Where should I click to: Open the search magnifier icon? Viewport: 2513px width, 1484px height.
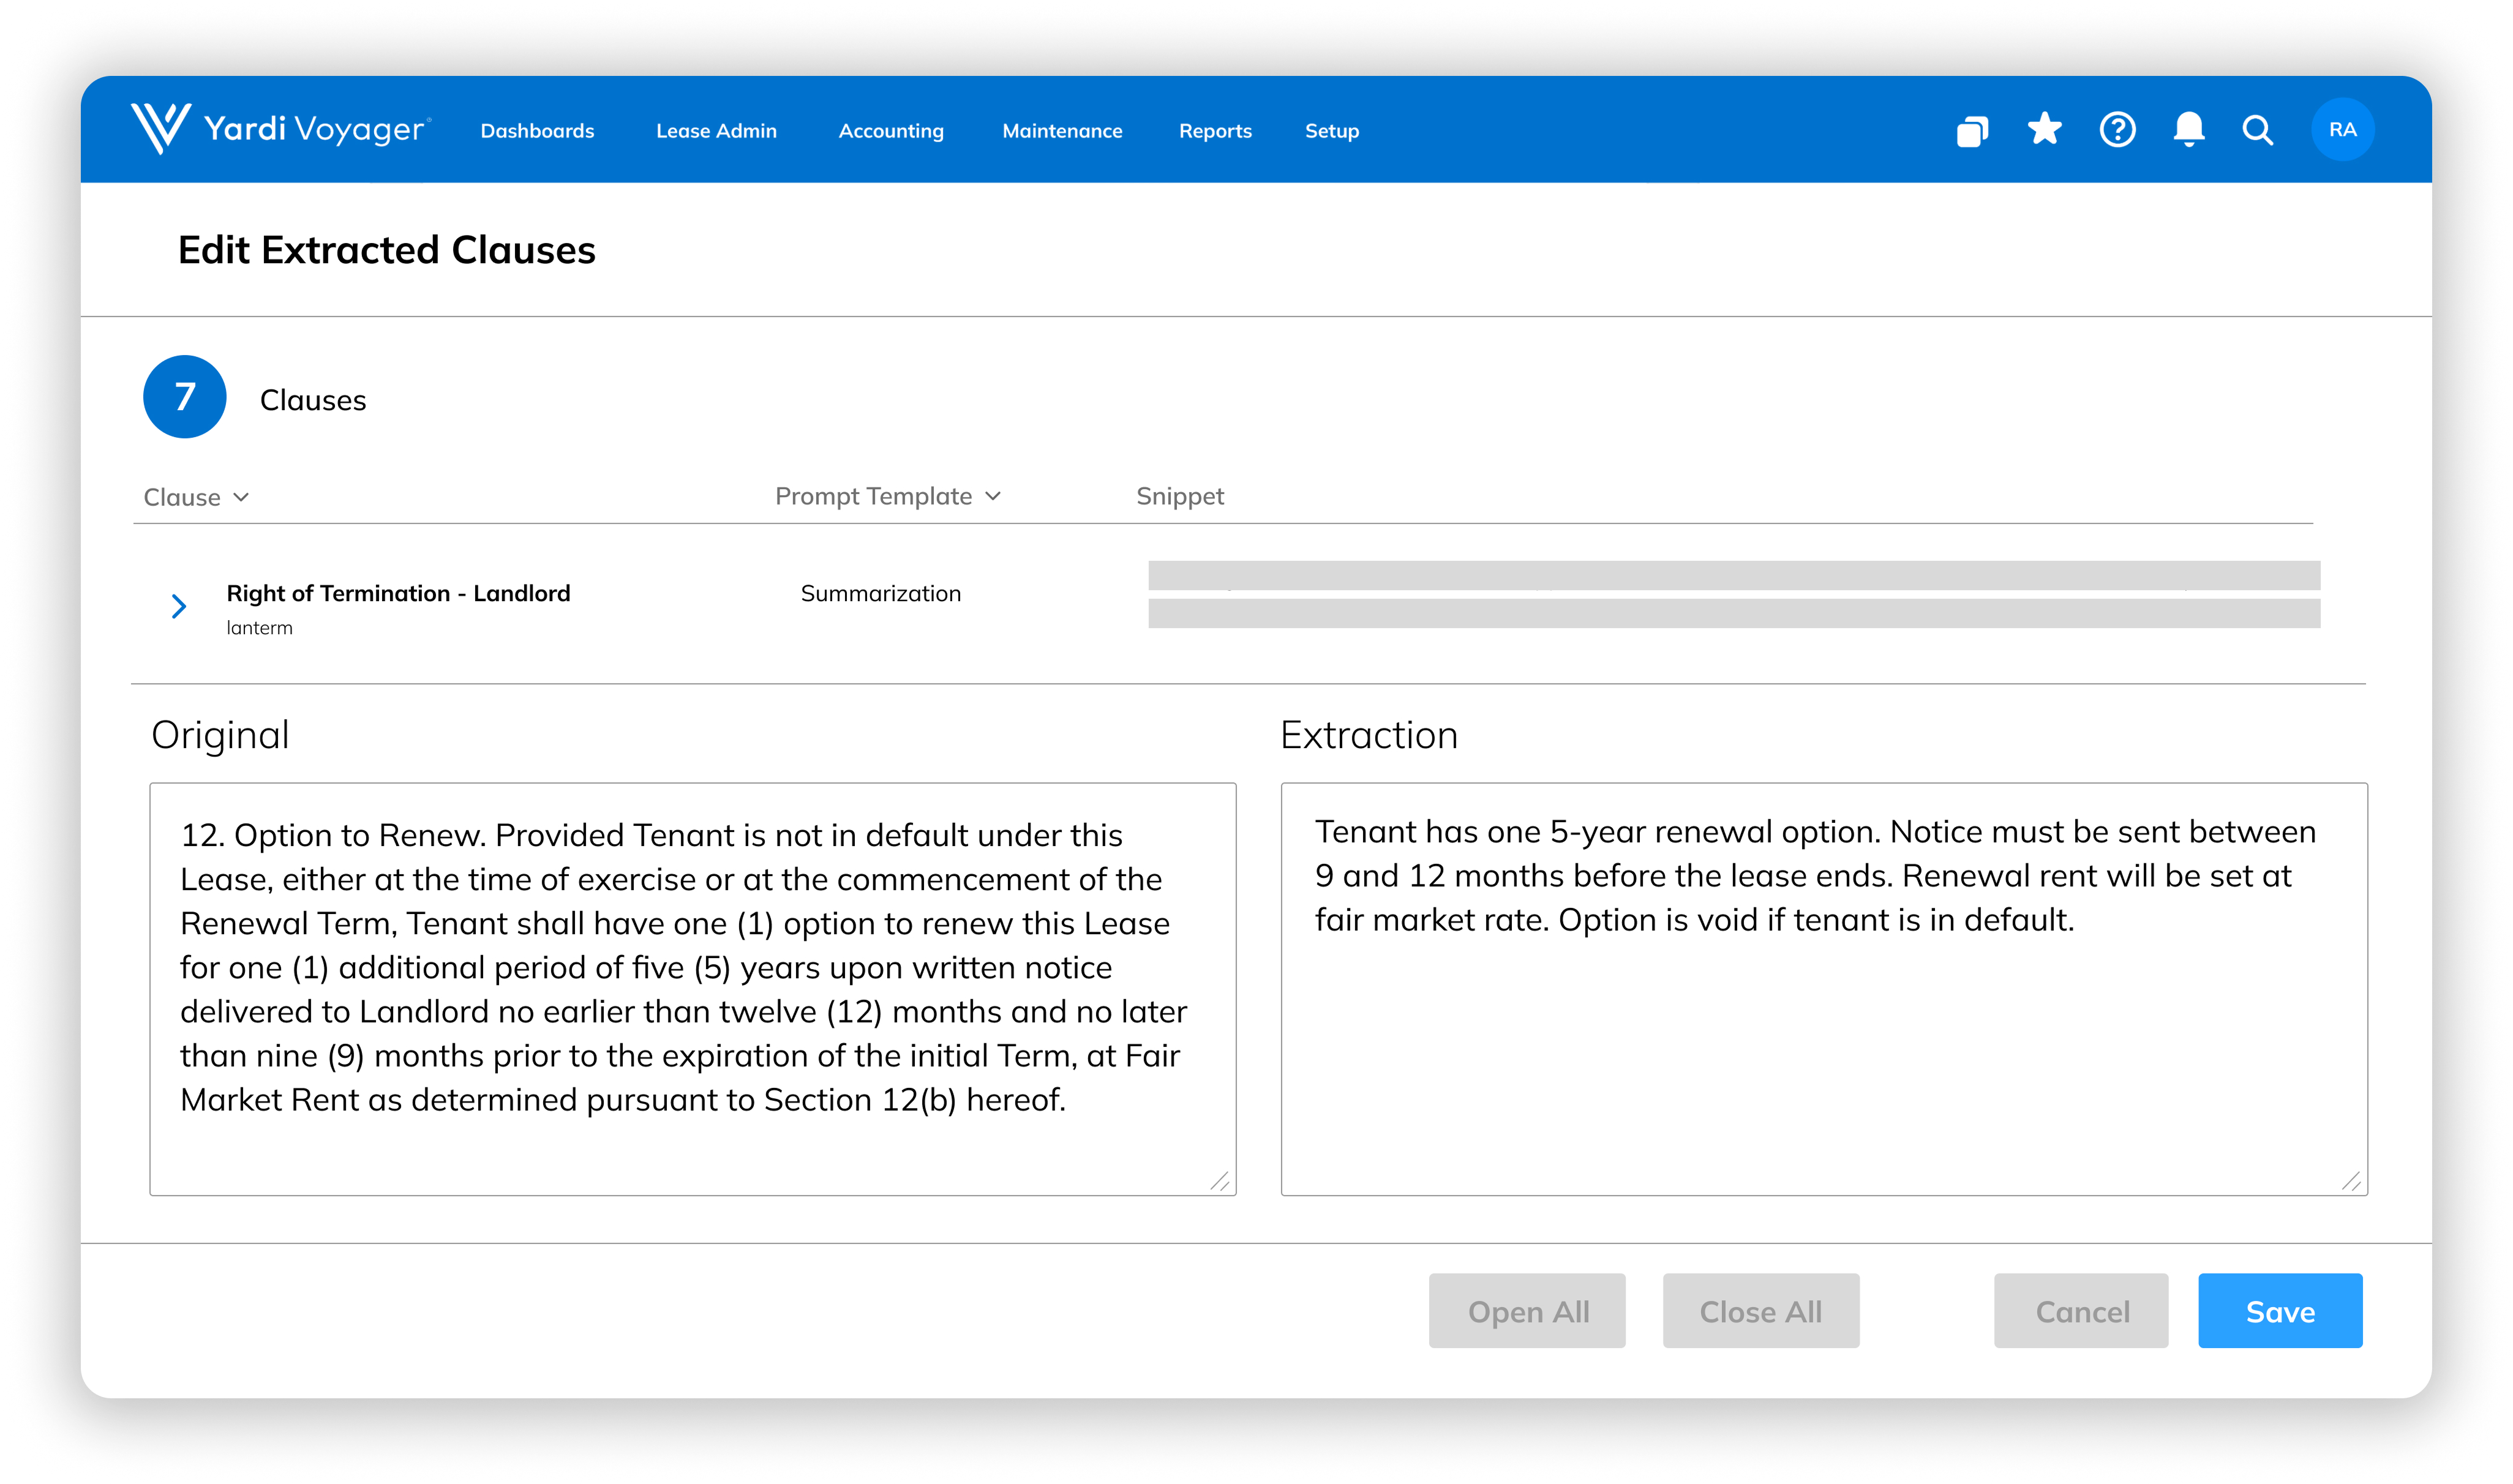click(2257, 130)
